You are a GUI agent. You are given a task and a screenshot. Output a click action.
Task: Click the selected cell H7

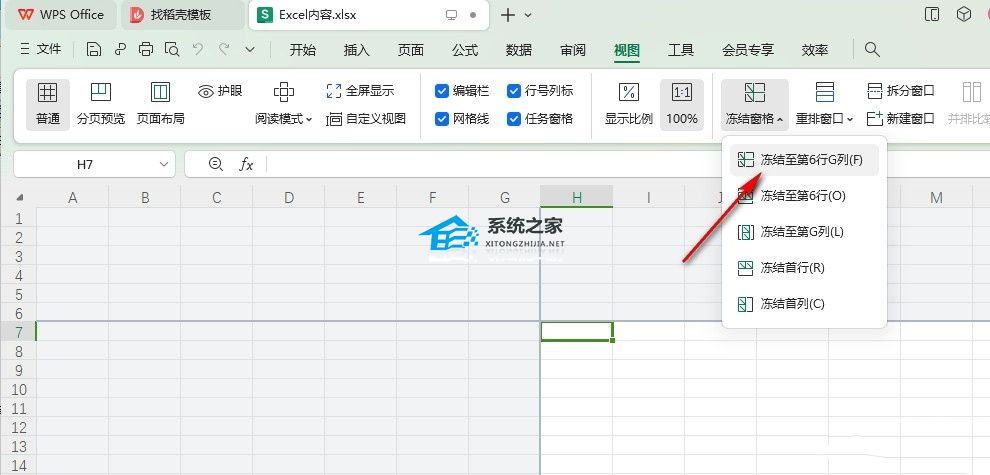(x=576, y=332)
